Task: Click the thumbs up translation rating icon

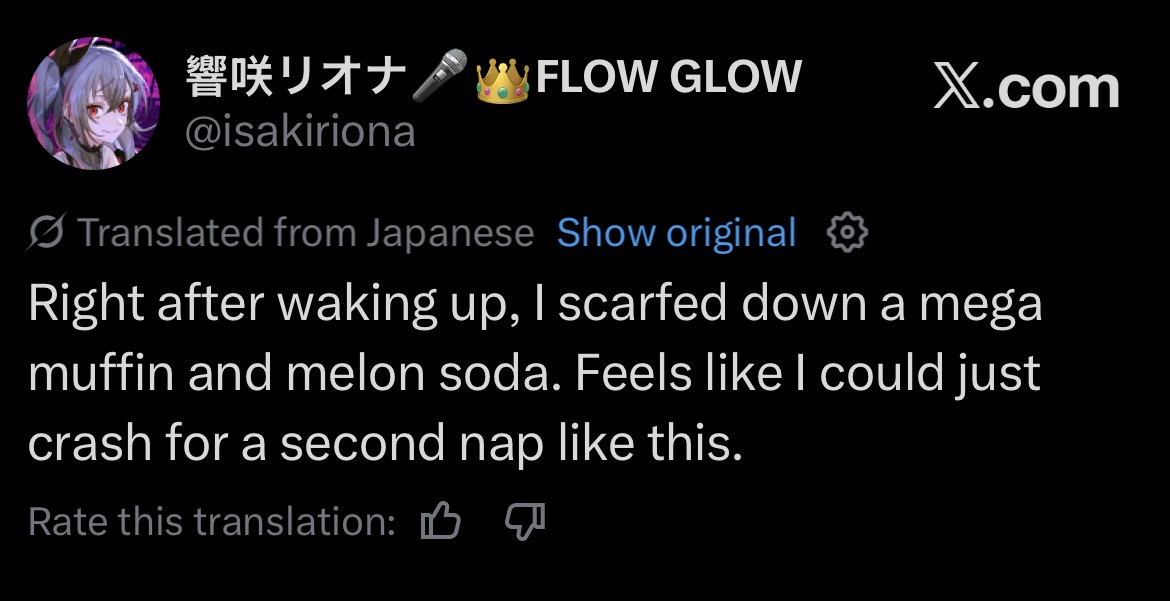Action: (441, 521)
